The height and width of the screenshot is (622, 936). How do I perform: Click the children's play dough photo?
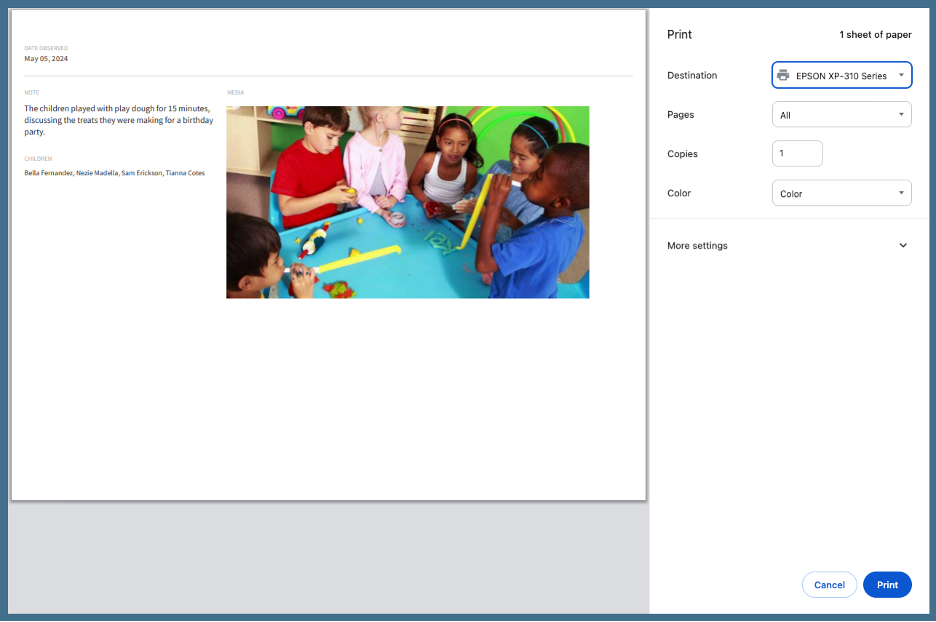coord(408,201)
